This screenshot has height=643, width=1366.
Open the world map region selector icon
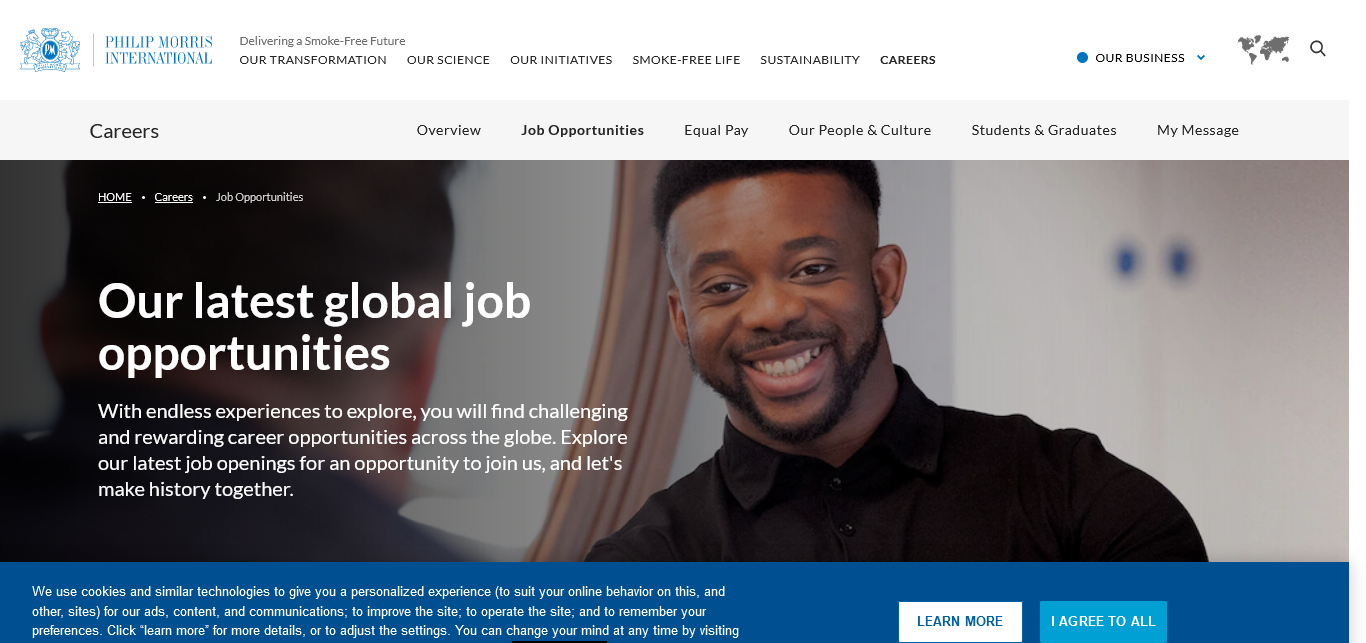(1263, 49)
